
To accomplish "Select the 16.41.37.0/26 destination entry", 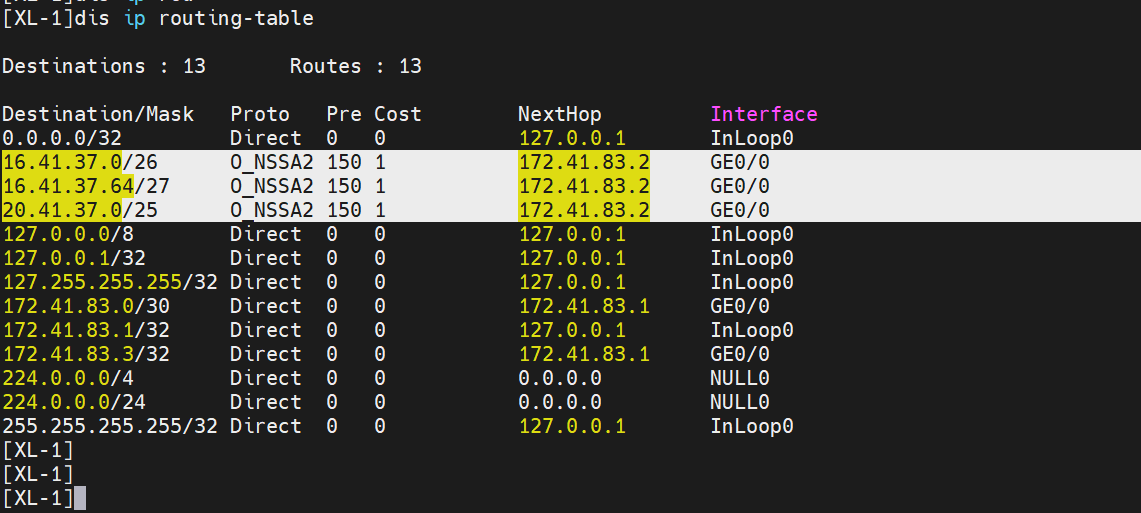I will point(74,162).
